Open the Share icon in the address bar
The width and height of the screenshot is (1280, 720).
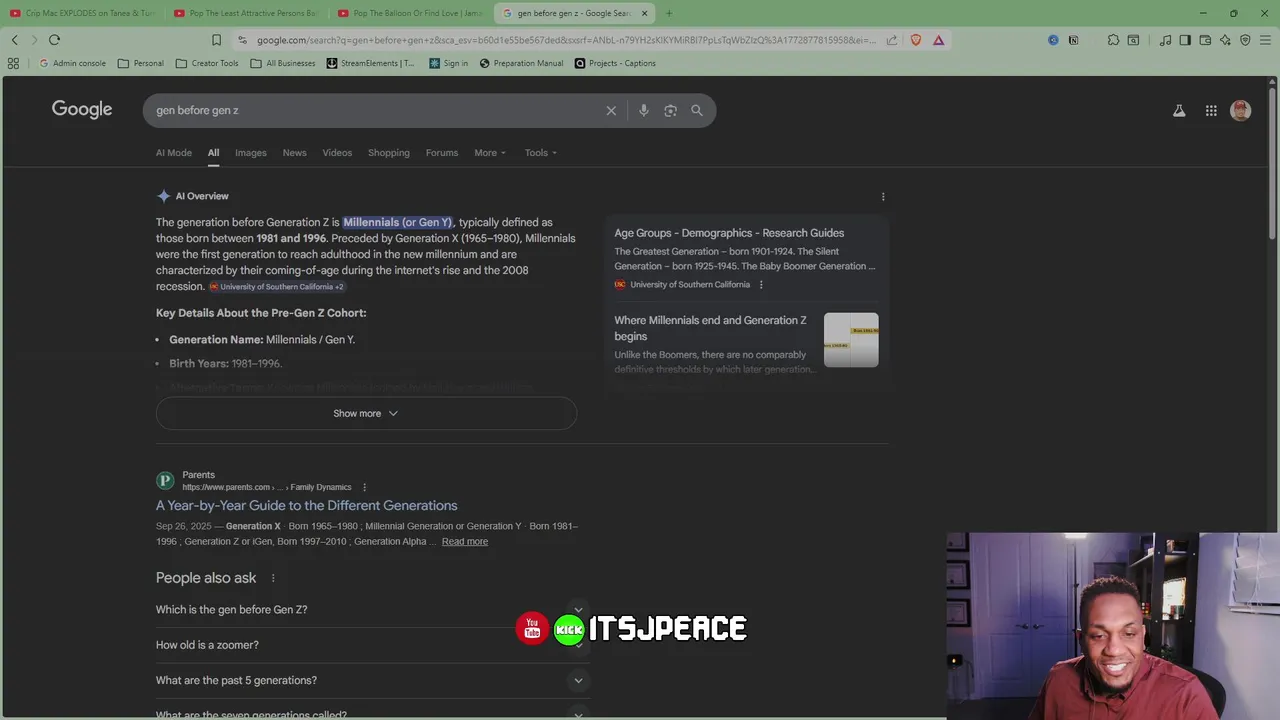click(892, 40)
